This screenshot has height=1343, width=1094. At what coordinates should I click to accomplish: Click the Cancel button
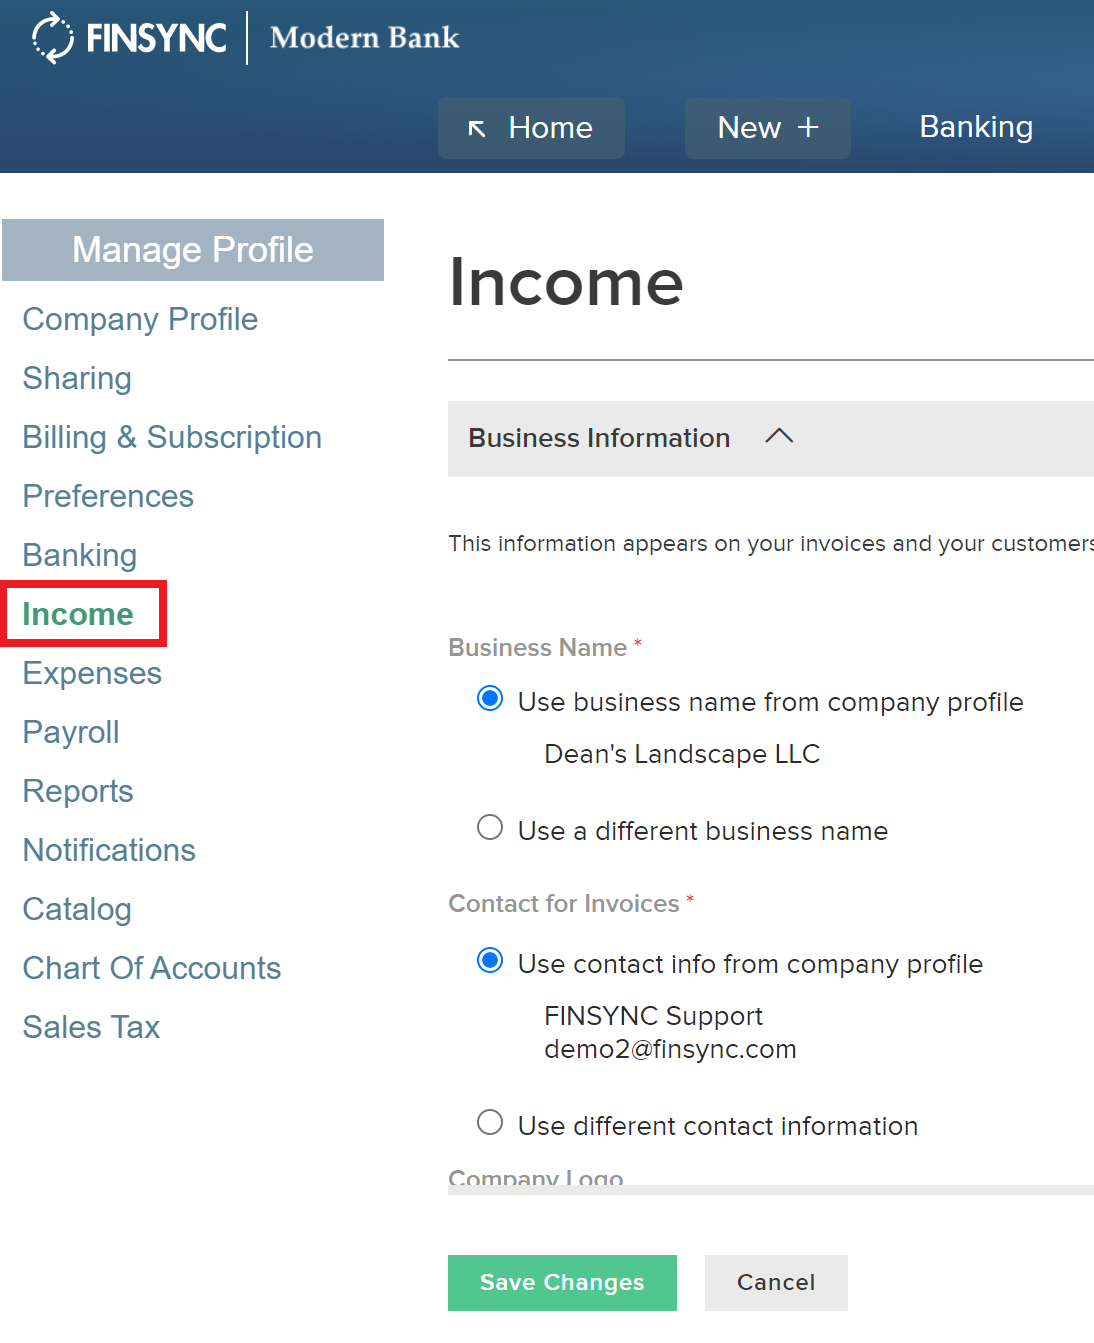[776, 1282]
